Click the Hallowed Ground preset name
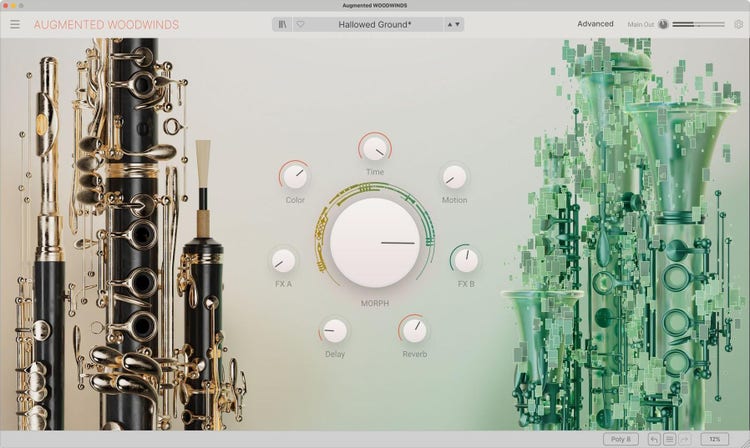The image size is (750, 448). tap(375, 24)
